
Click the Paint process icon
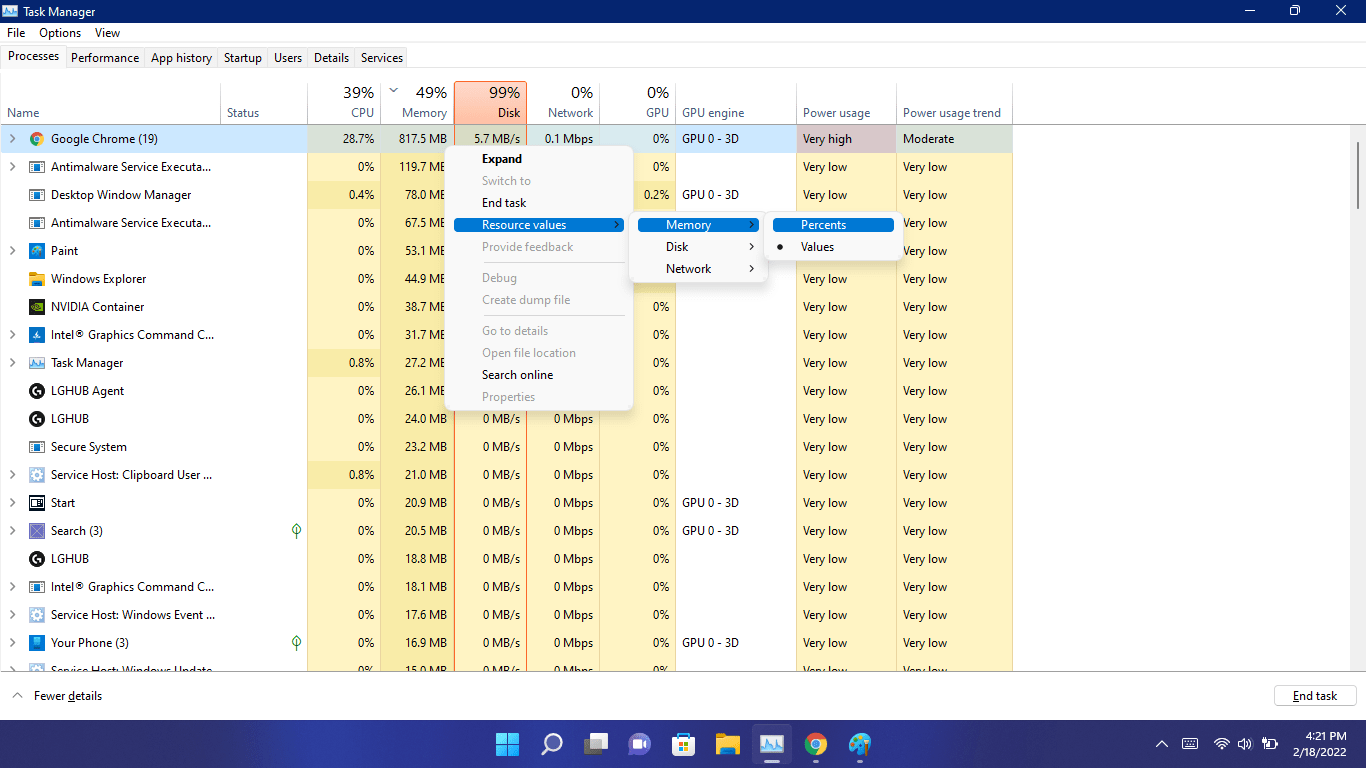coord(37,251)
